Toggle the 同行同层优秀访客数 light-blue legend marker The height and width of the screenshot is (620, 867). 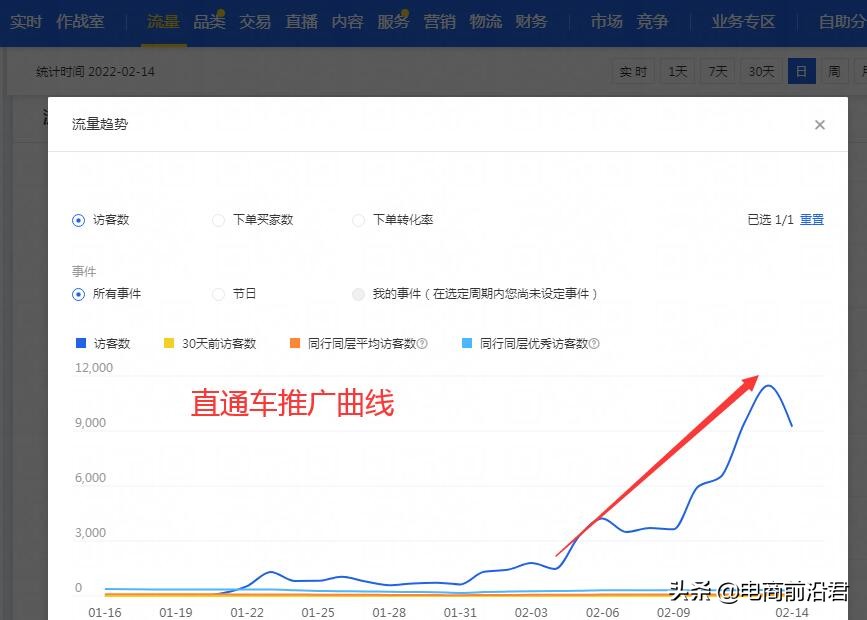pyautogui.click(x=467, y=343)
